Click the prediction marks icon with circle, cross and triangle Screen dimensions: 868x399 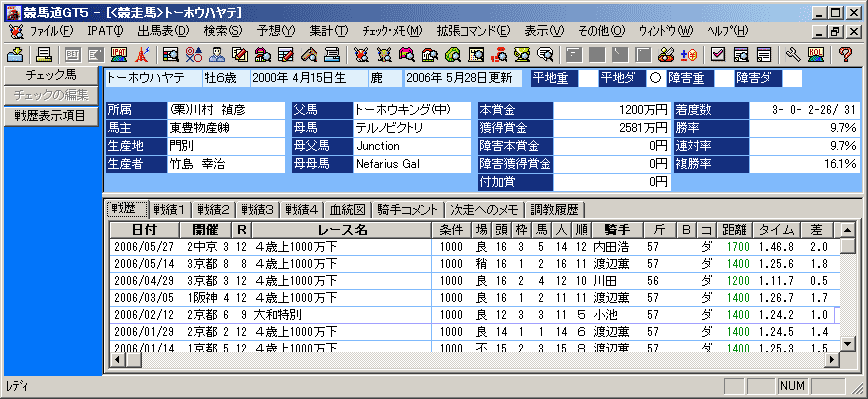[193, 54]
